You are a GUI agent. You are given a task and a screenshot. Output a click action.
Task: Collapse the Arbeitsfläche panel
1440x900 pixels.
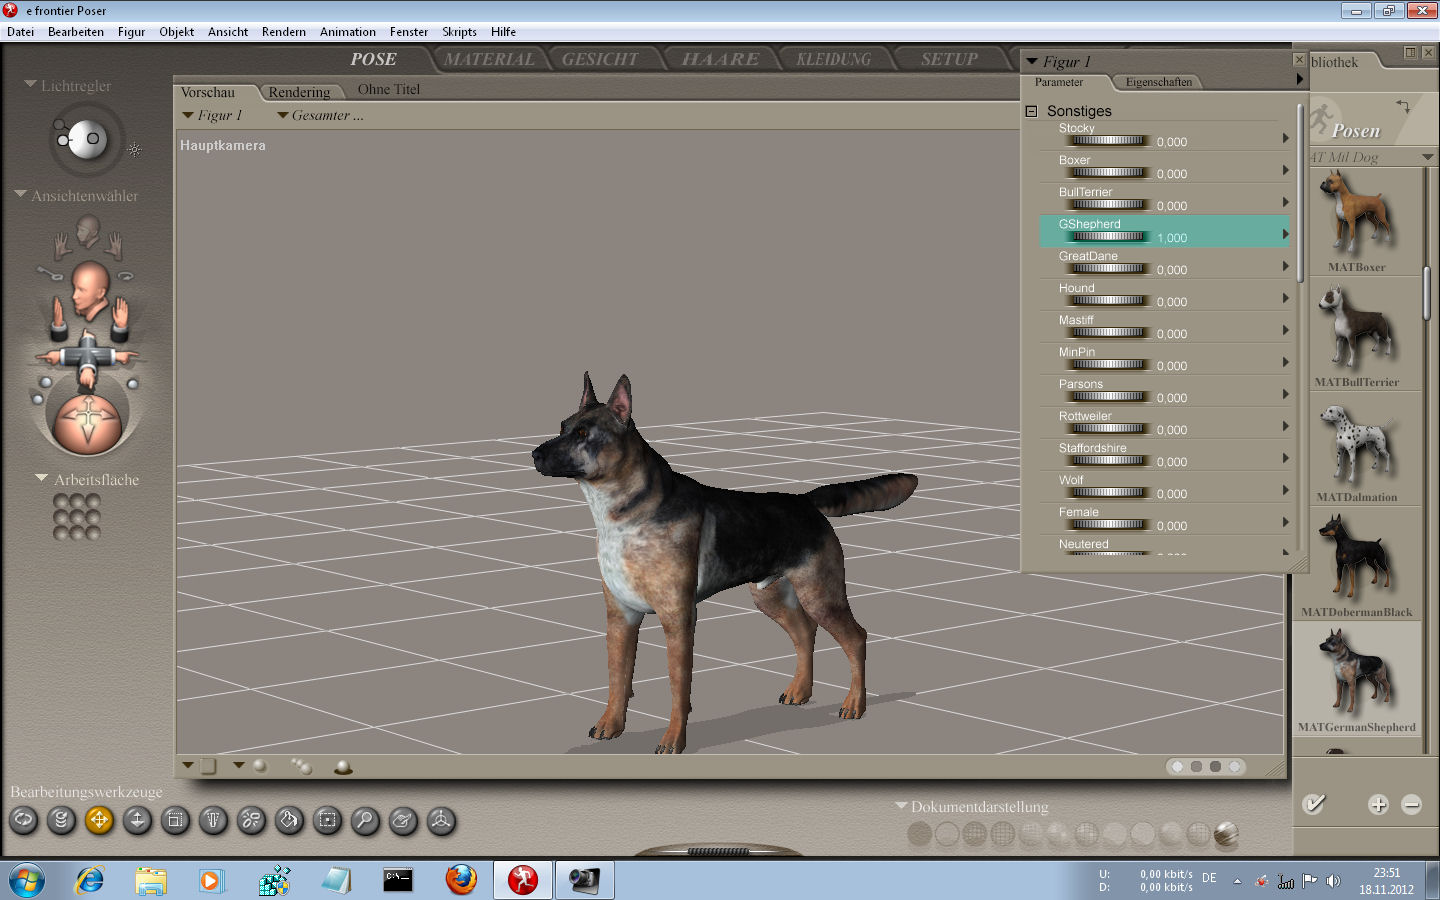41,479
